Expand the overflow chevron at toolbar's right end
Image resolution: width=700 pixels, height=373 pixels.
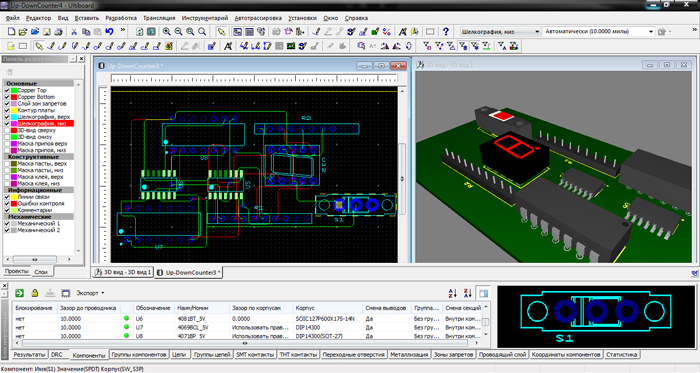coord(695,29)
